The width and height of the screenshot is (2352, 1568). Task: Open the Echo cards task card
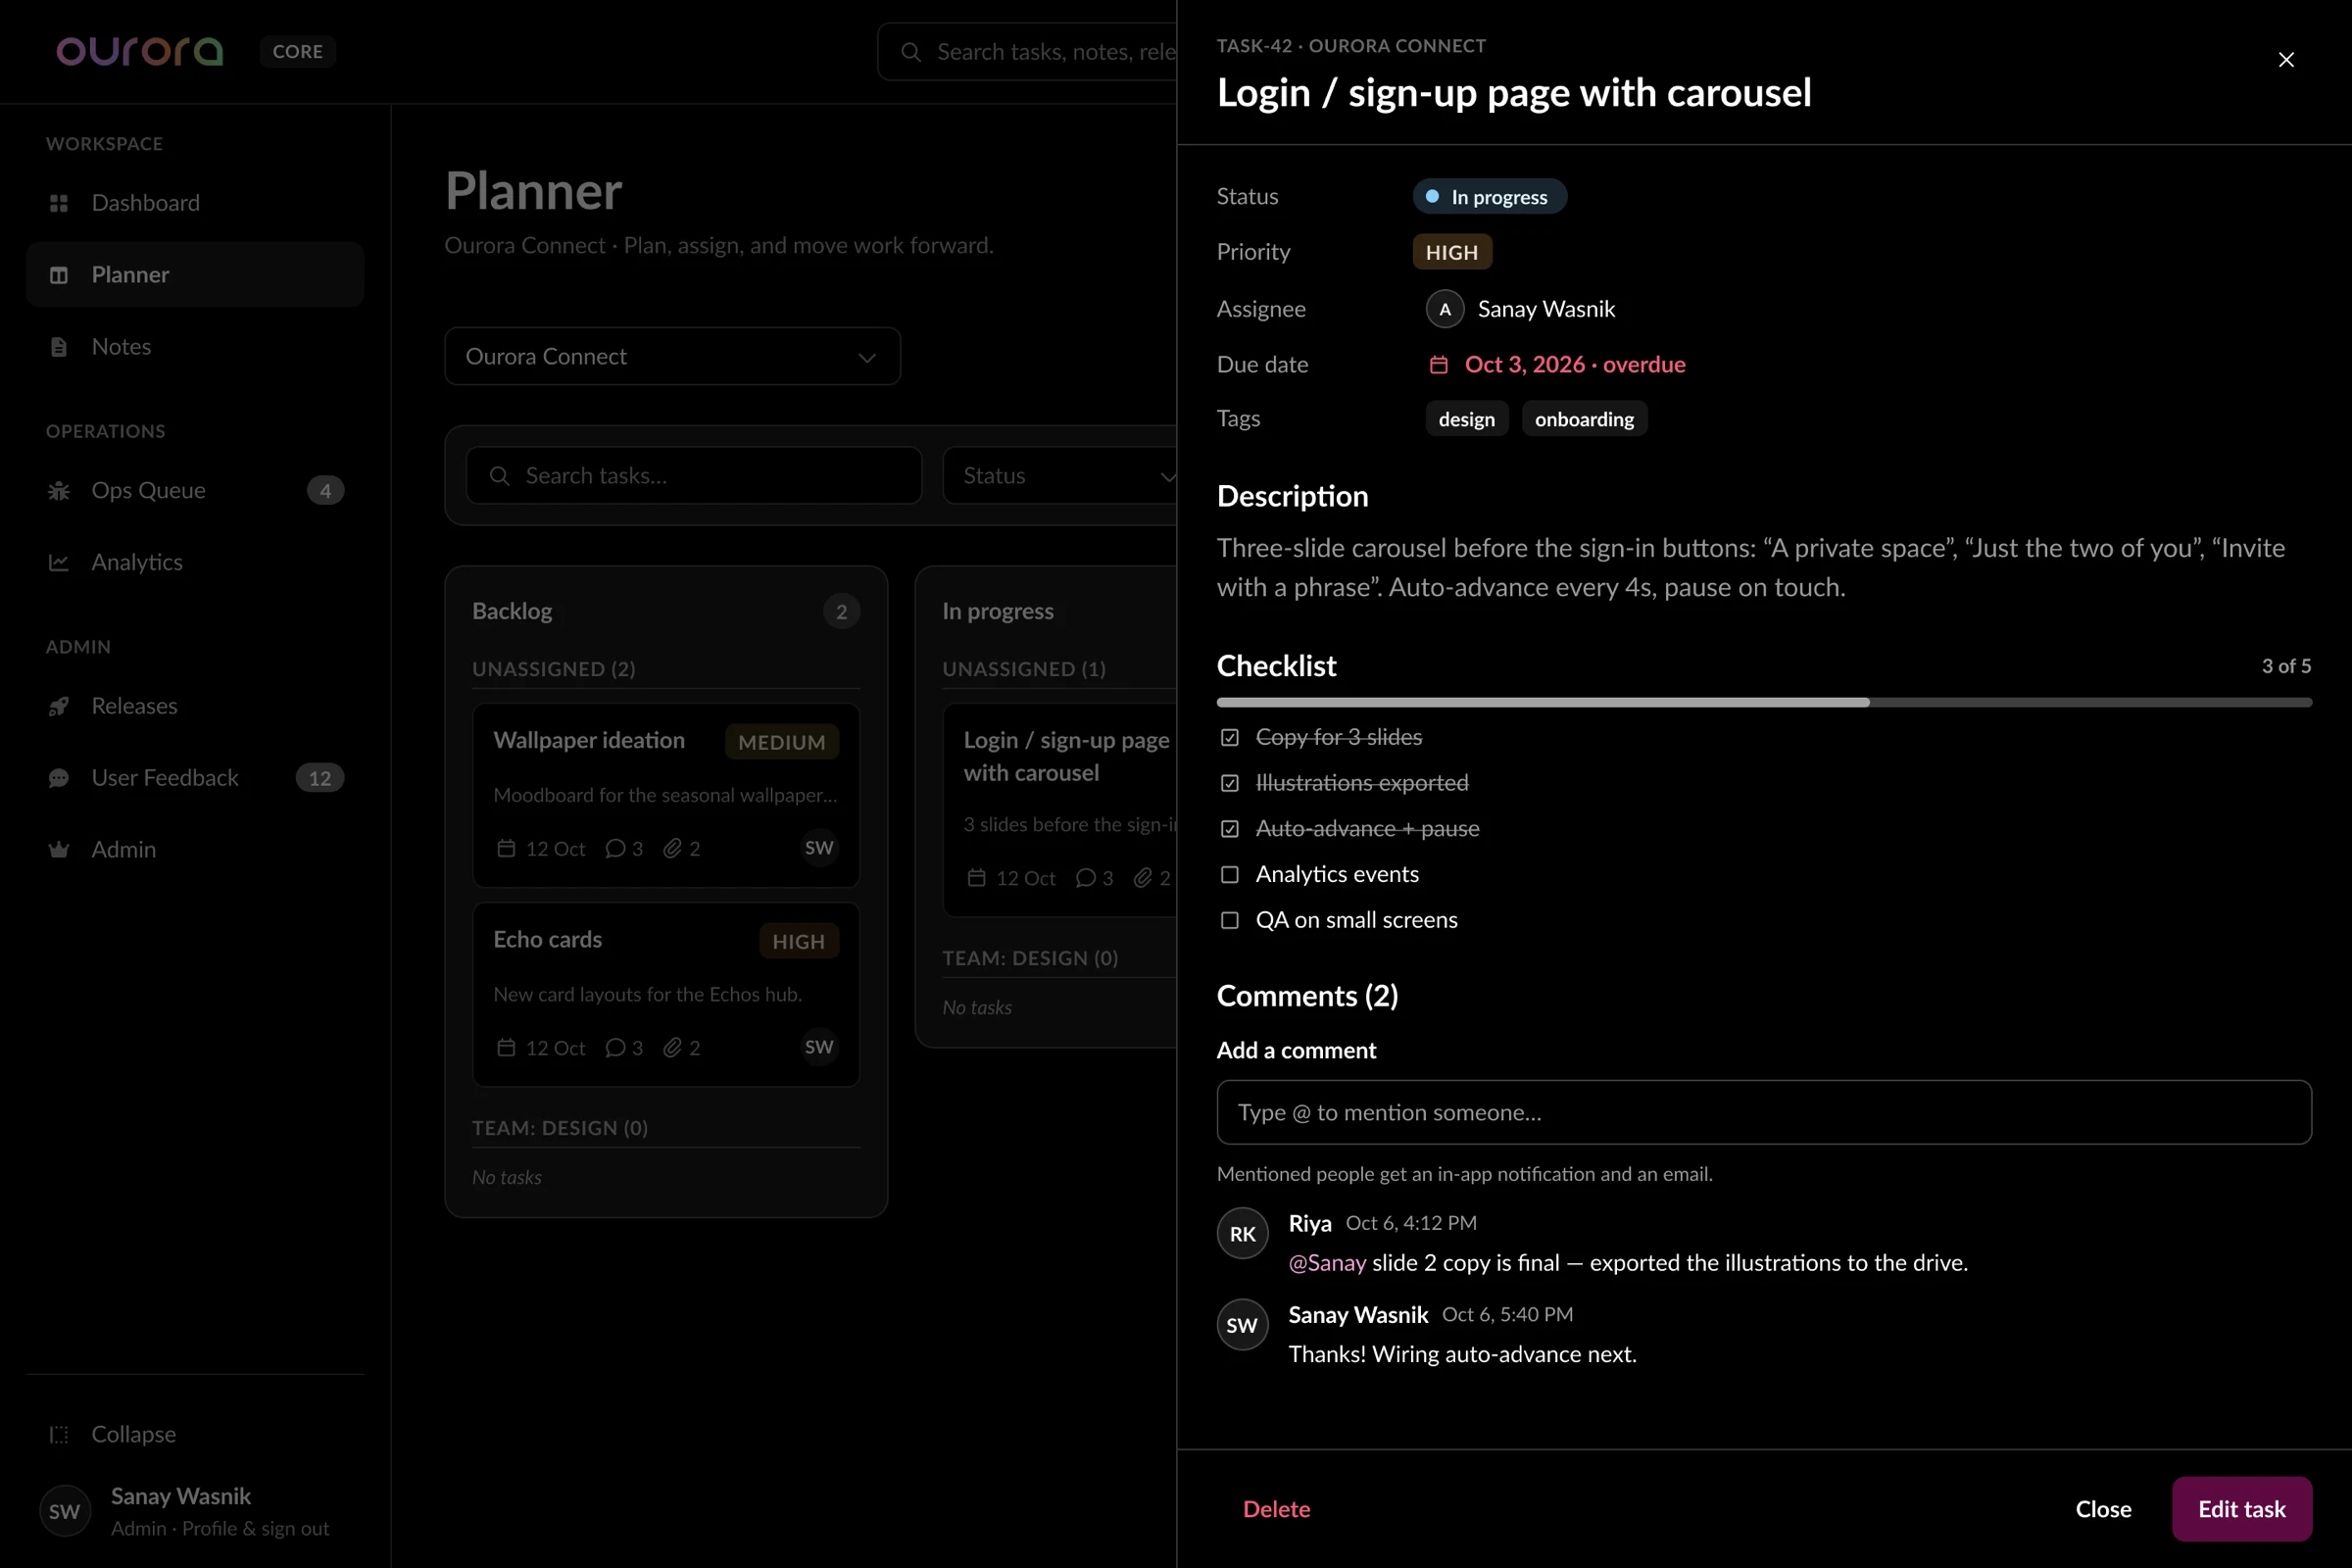pyautogui.click(x=666, y=995)
